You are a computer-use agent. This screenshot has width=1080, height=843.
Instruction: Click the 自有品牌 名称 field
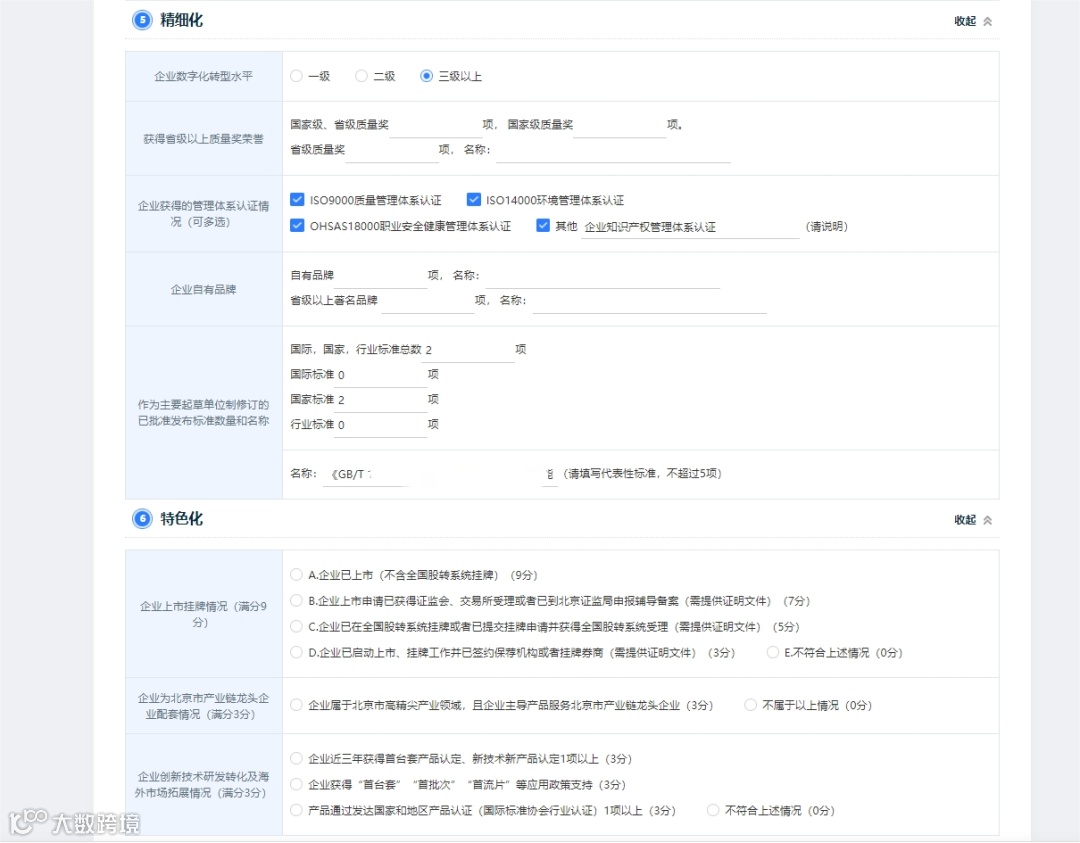[x=603, y=276]
